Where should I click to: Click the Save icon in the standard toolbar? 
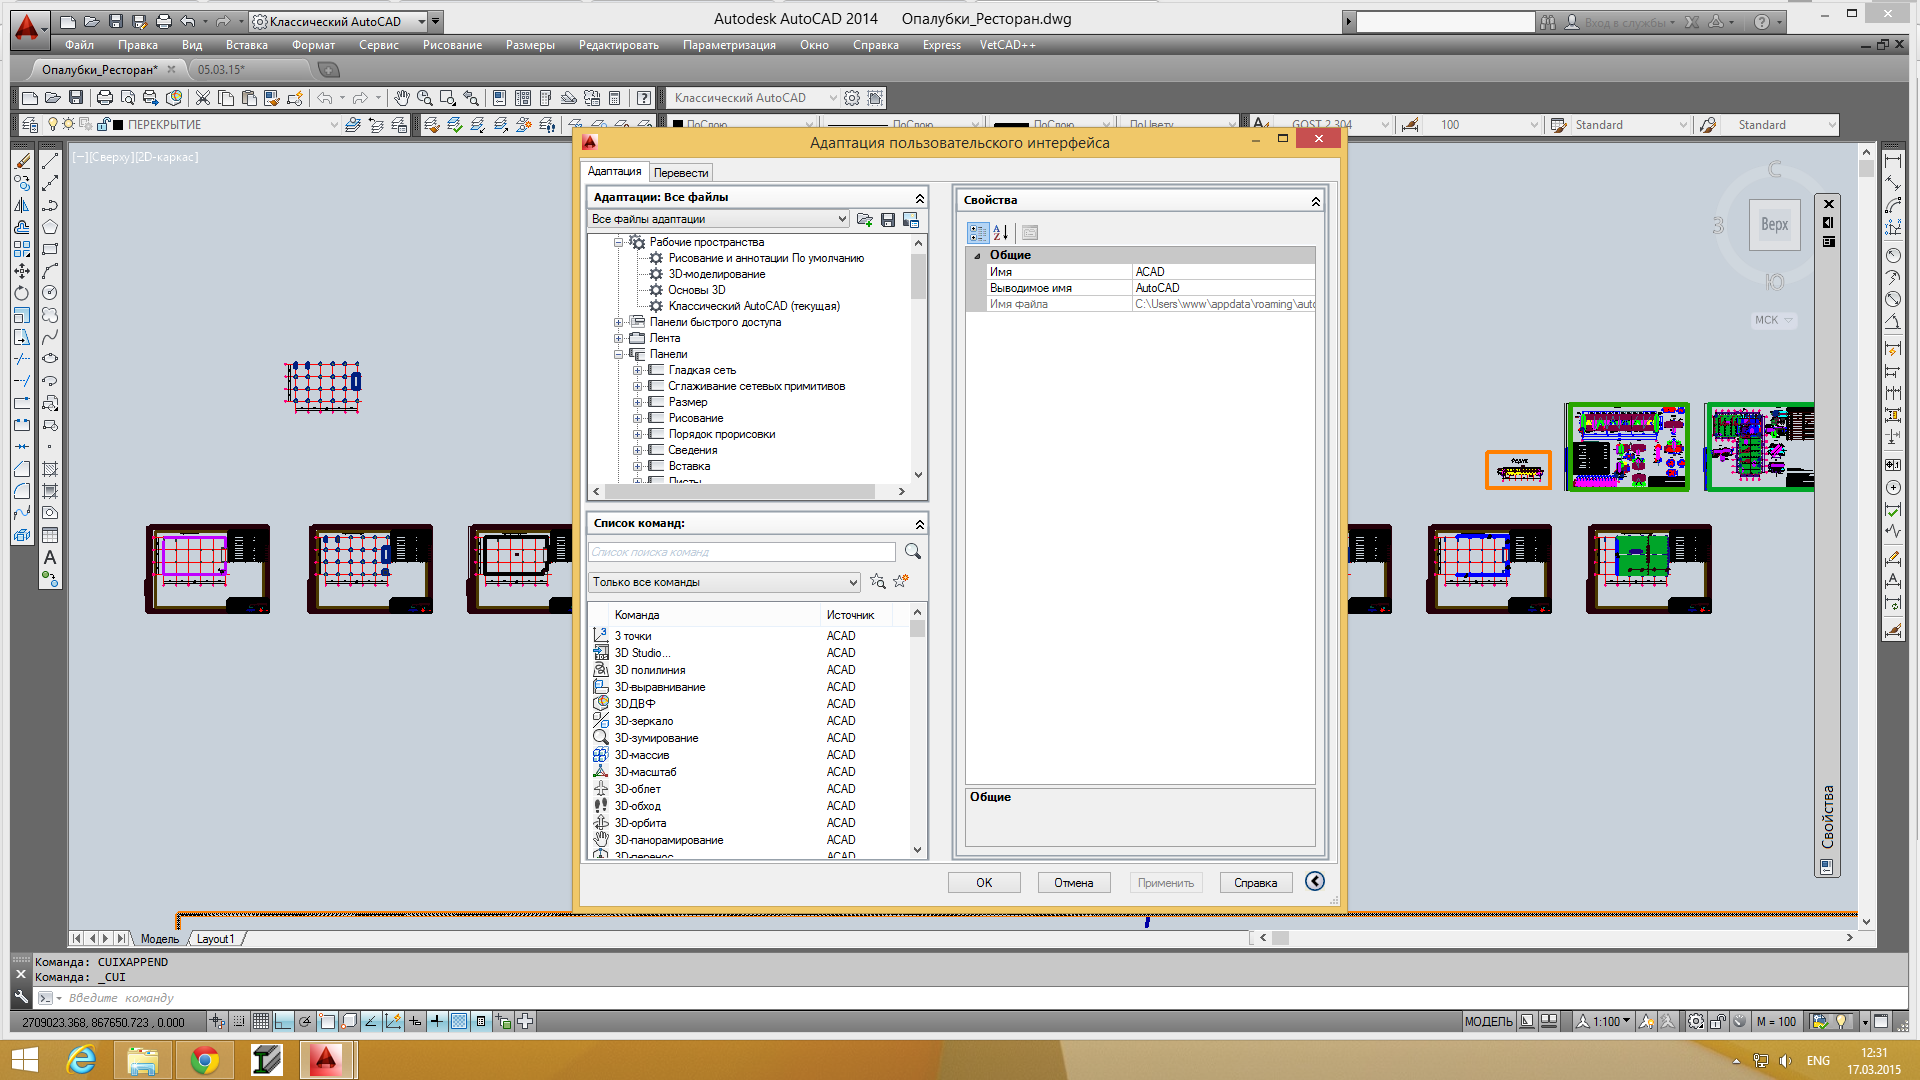click(x=76, y=98)
